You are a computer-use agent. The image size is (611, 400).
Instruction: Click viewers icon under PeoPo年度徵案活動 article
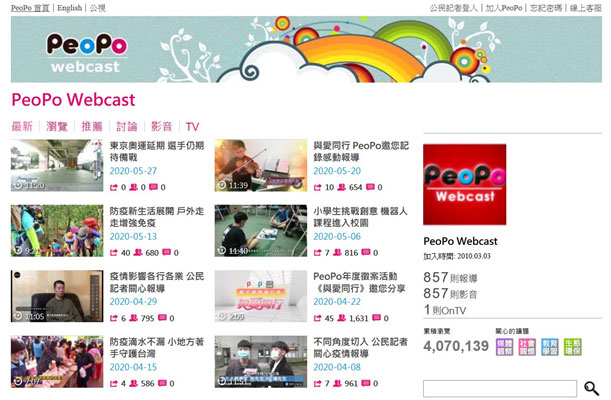click(341, 318)
